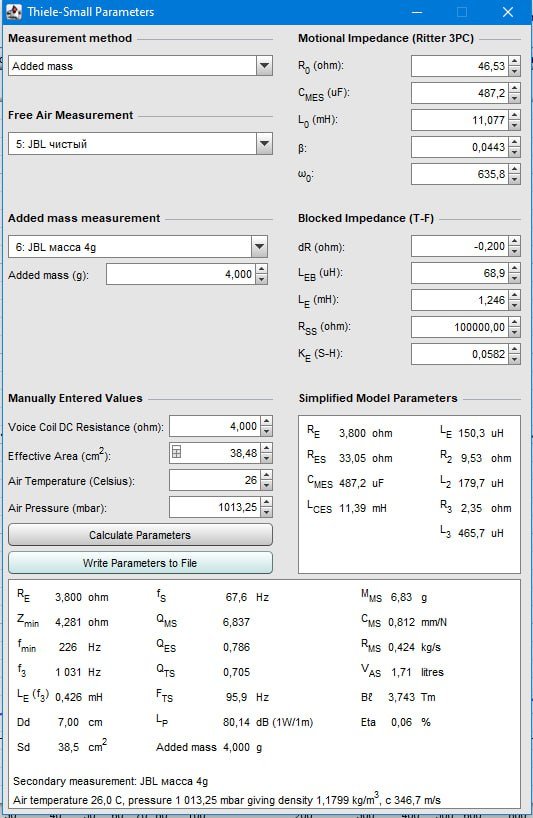The image size is (533, 818).
Task: Open the Free Air Measurement dropdown arrow
Action: [x=264, y=143]
